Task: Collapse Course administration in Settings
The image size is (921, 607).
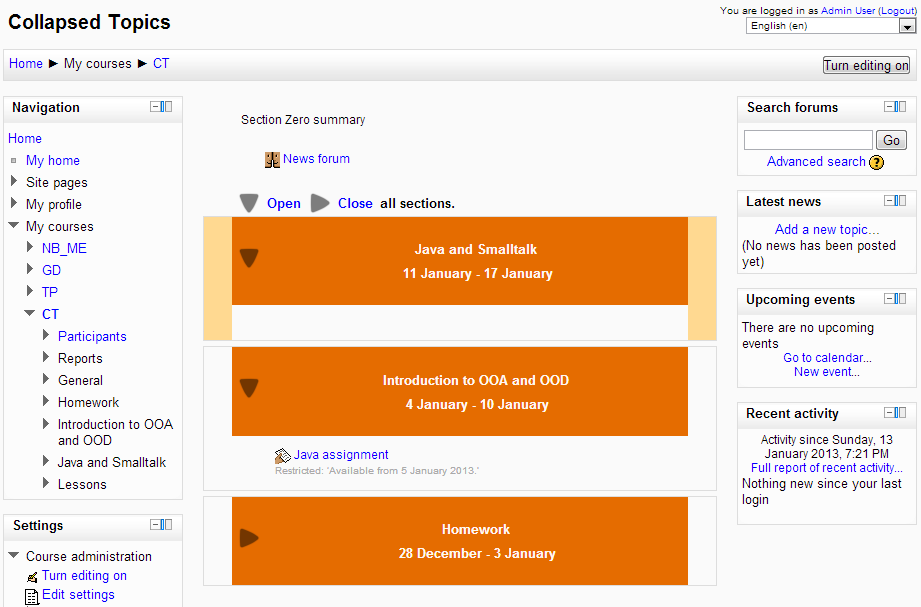Action: [14, 555]
